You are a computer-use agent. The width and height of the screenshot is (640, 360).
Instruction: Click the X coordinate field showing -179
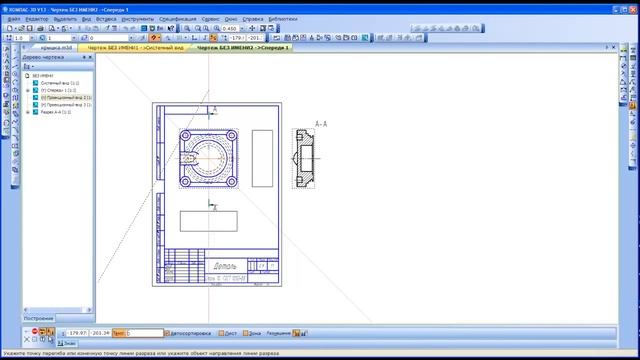(x=238, y=38)
